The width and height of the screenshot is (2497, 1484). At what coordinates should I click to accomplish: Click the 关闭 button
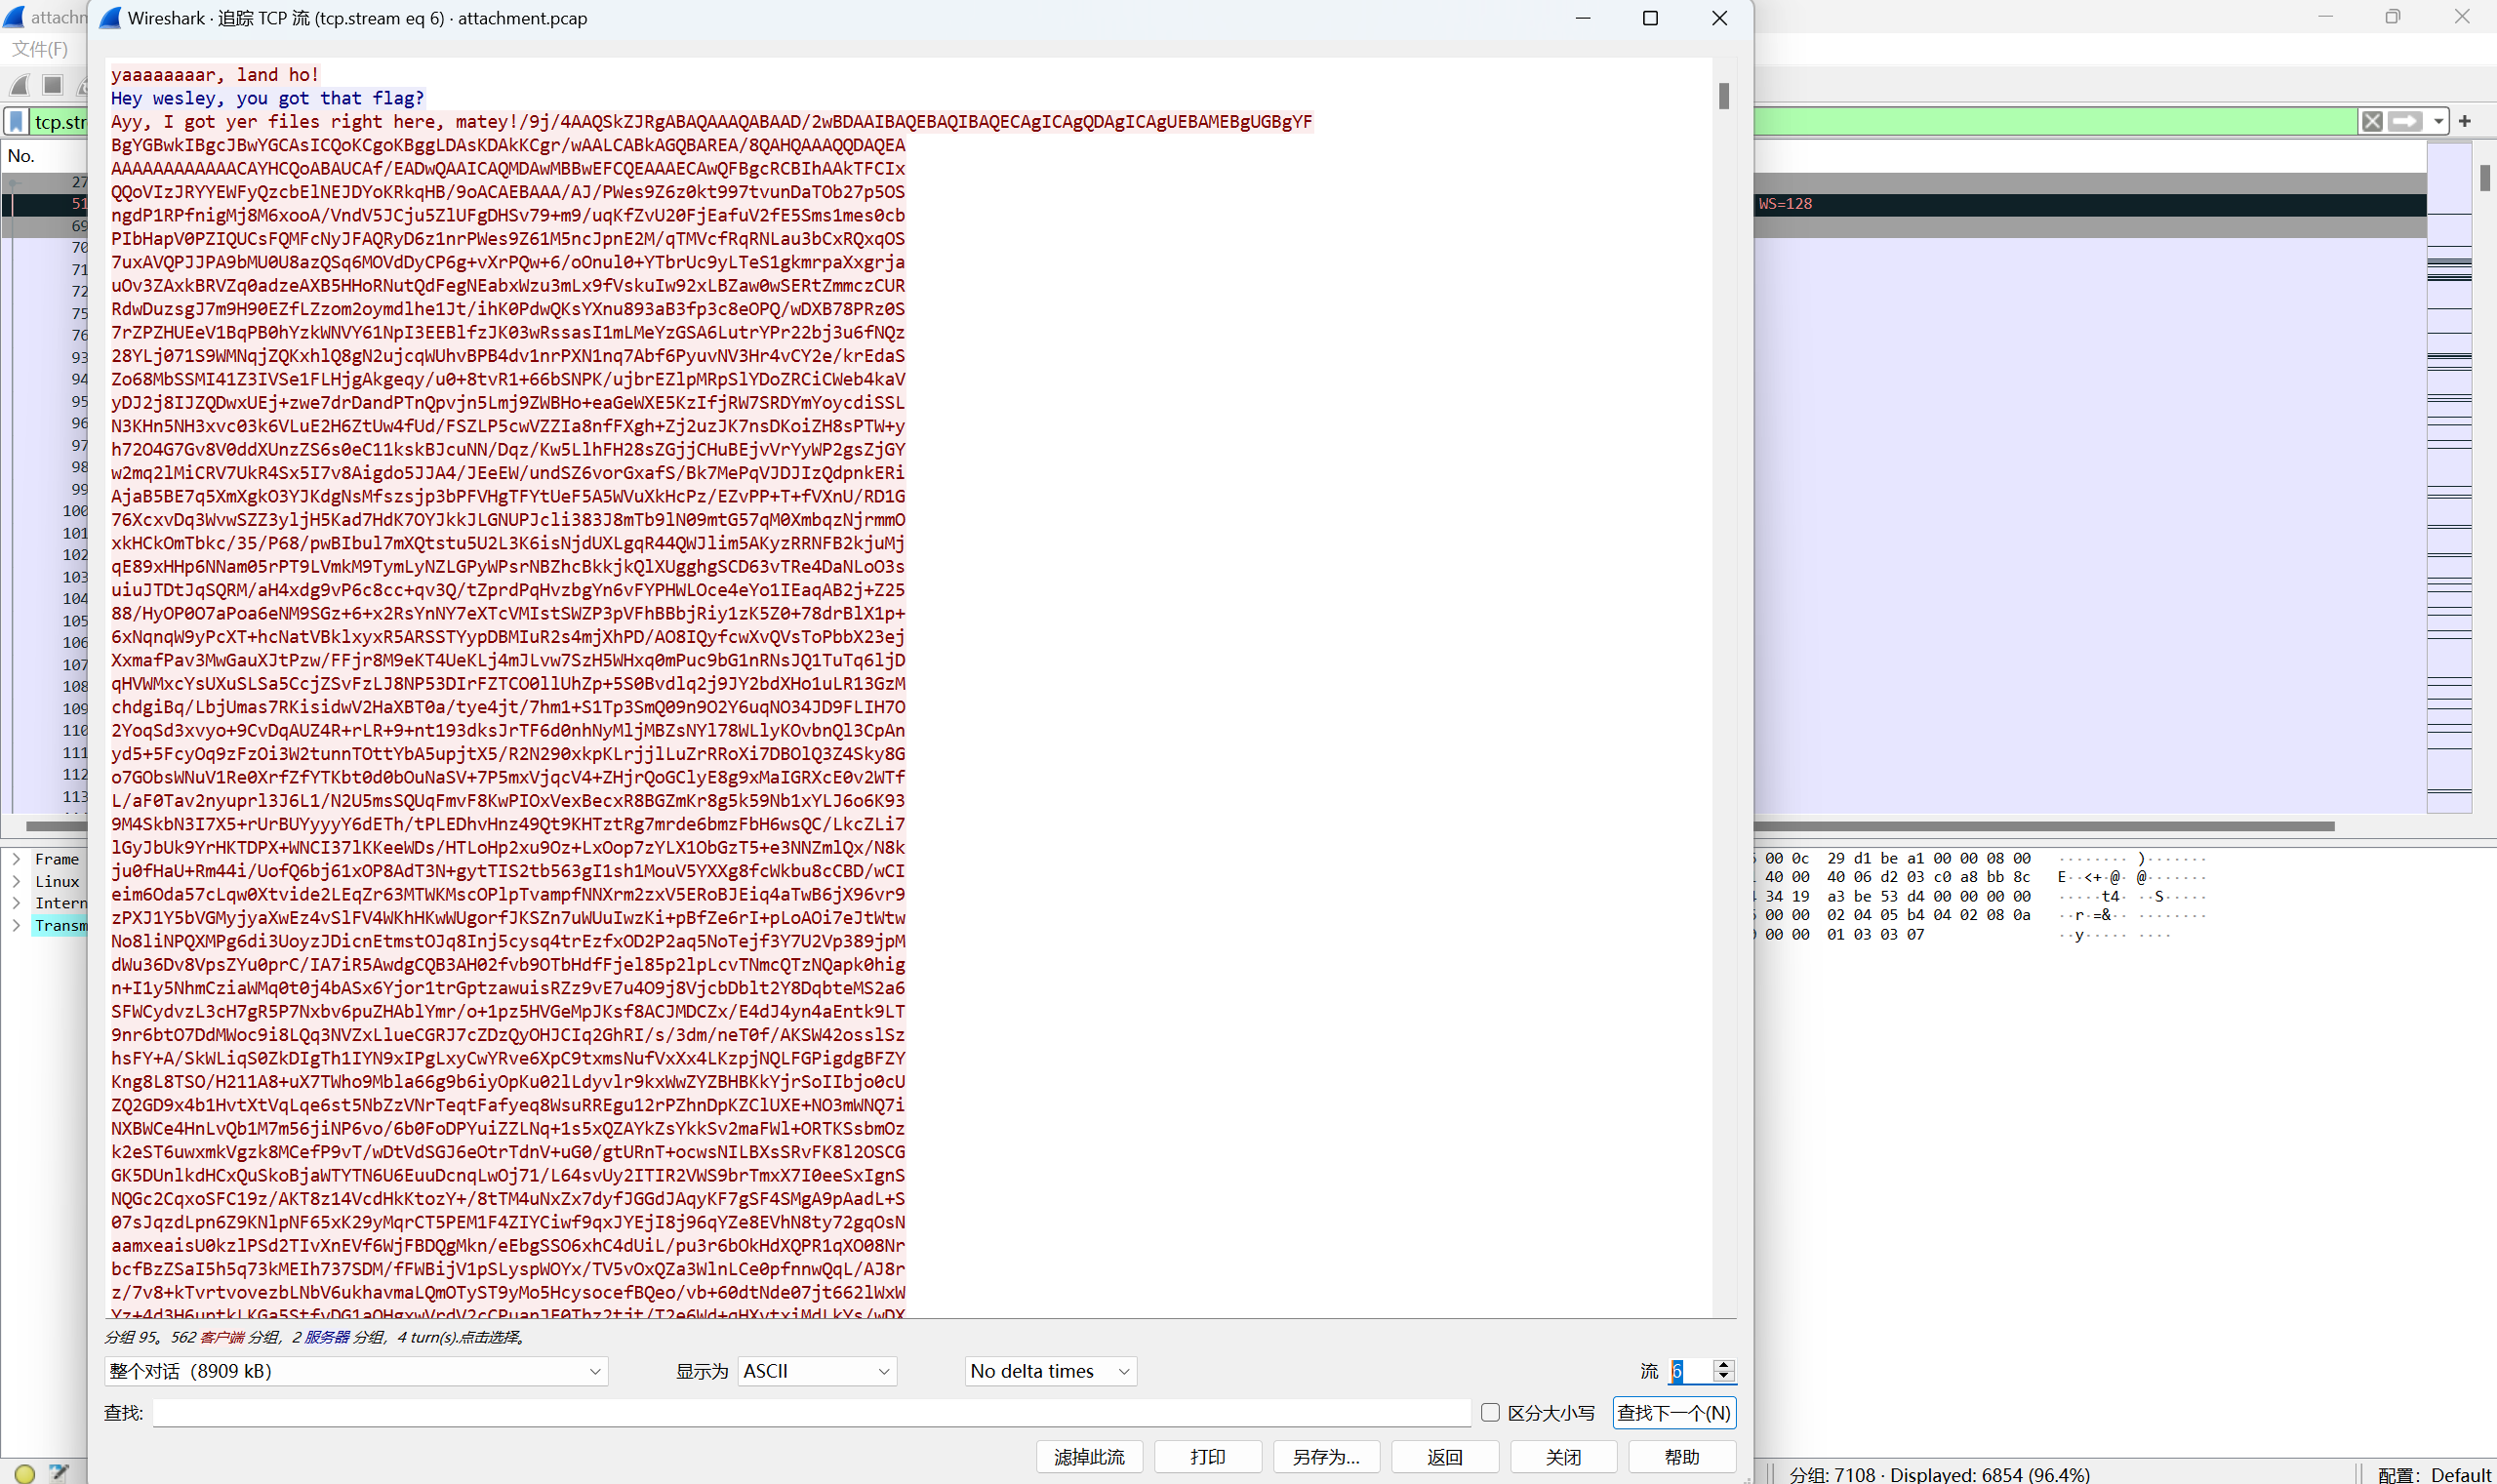pyautogui.click(x=1563, y=1456)
